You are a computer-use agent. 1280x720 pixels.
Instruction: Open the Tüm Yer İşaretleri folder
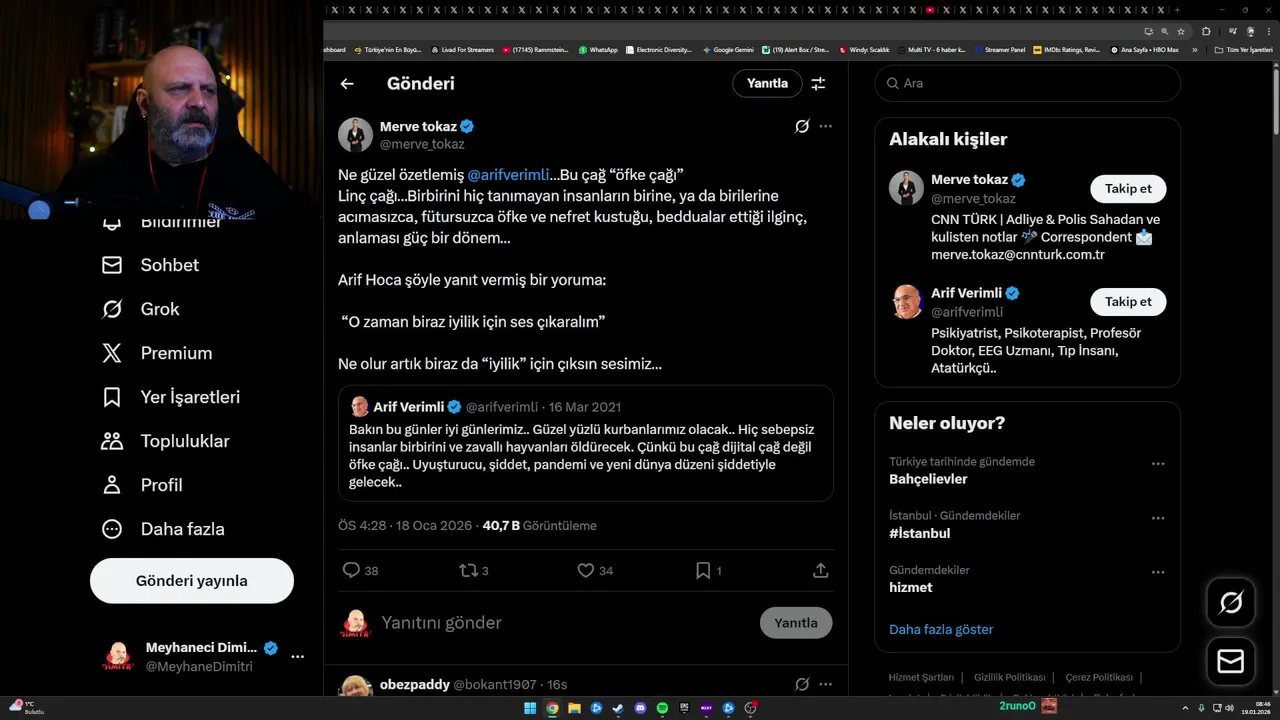[1243, 49]
